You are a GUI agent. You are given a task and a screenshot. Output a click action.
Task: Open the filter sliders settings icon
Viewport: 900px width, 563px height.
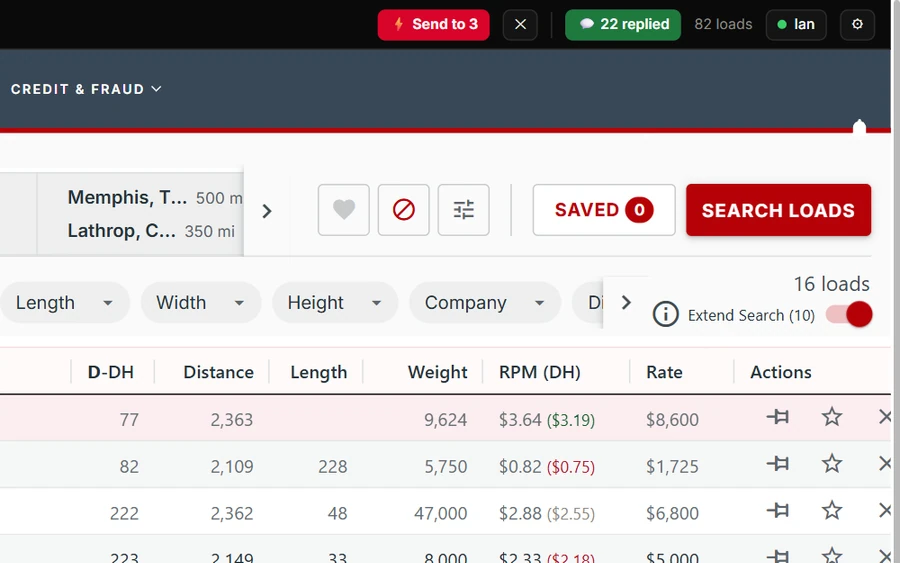tap(464, 210)
